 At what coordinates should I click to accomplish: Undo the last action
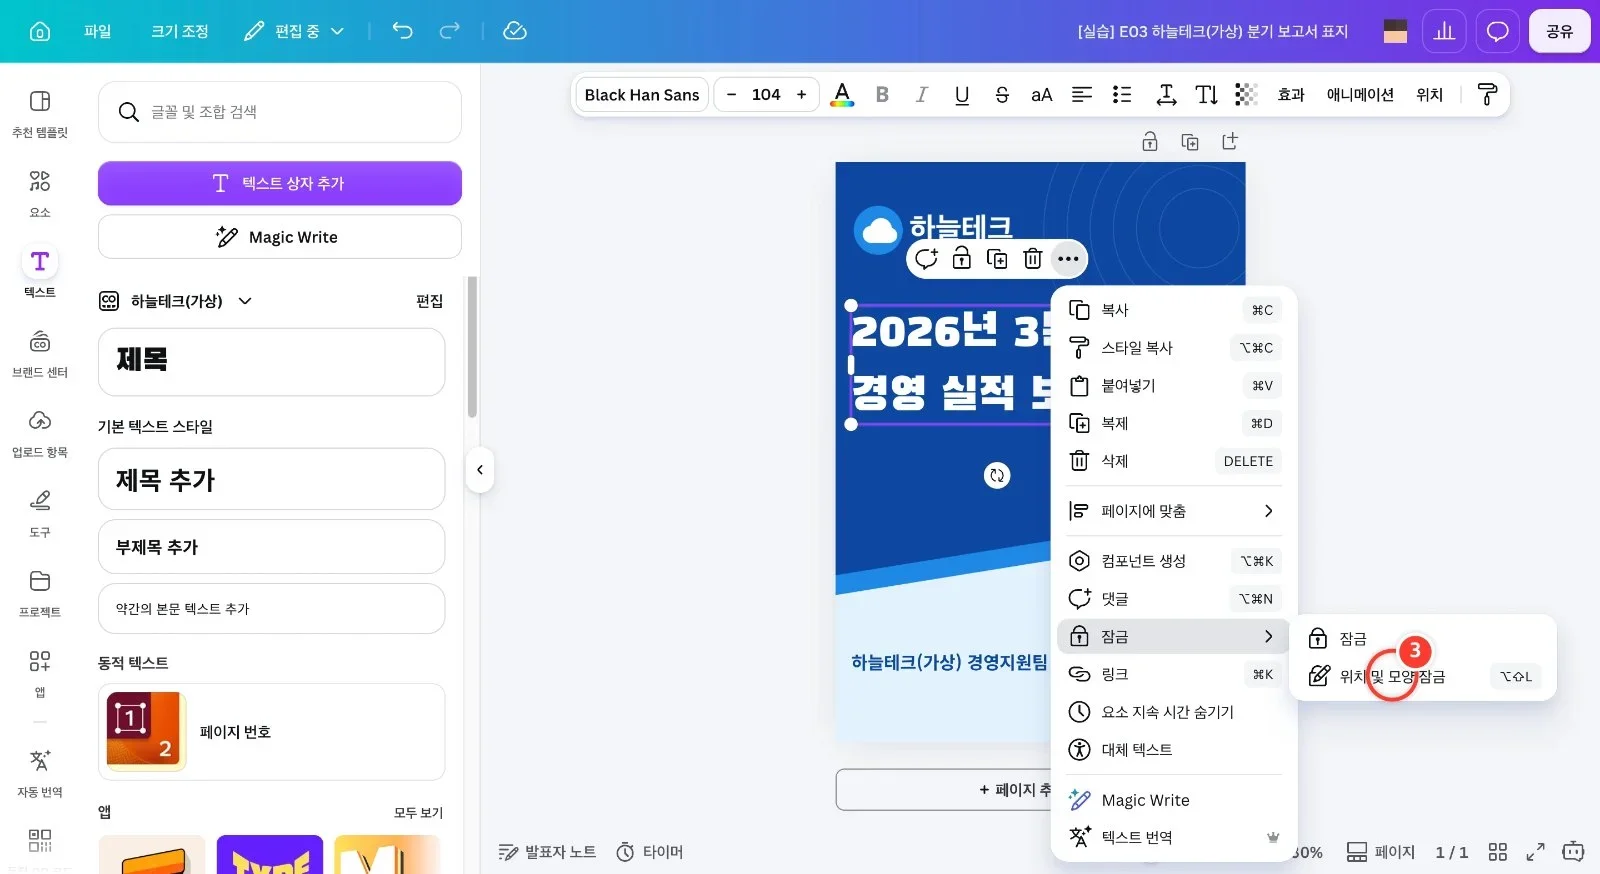point(402,31)
